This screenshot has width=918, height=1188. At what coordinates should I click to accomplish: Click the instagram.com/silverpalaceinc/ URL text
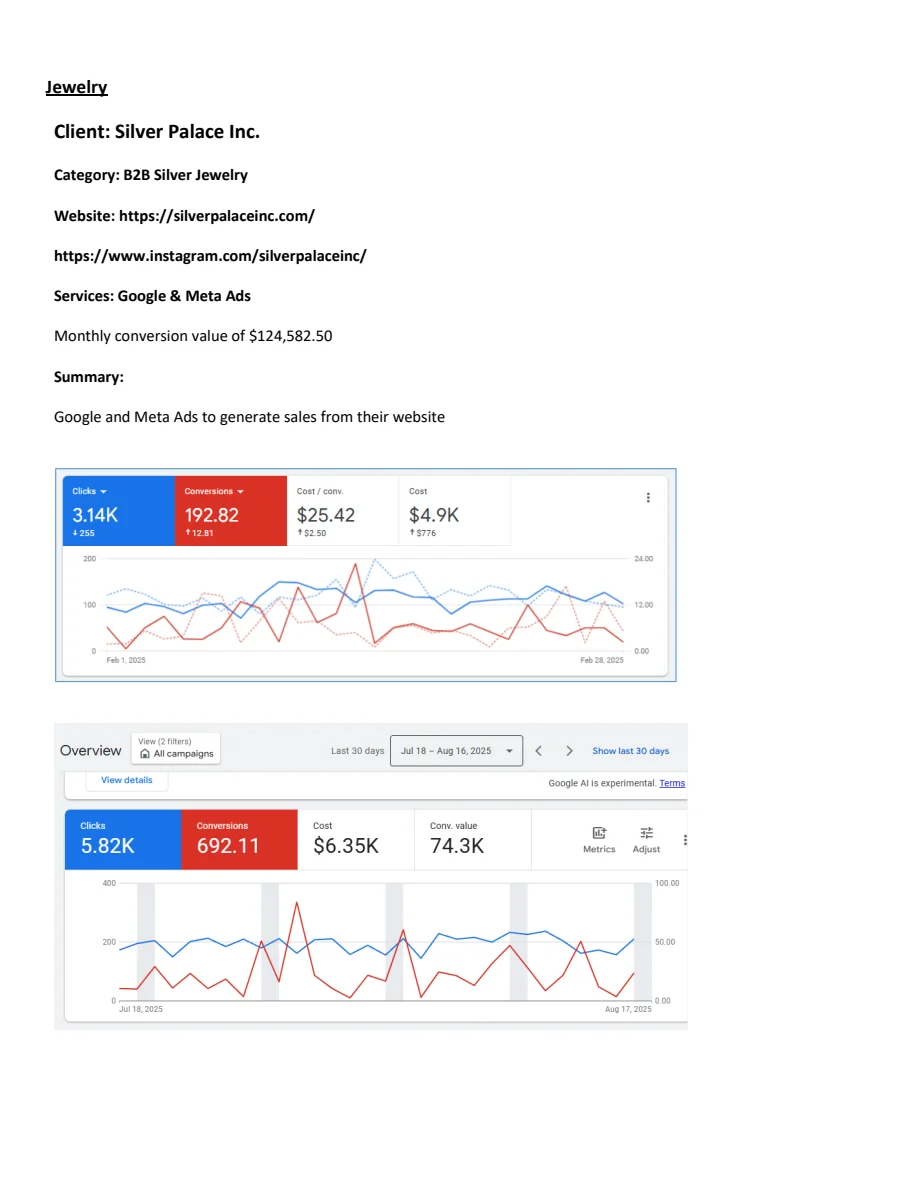[x=210, y=256]
